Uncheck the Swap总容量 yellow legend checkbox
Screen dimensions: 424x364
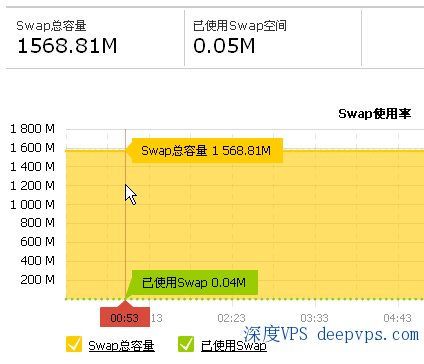click(x=74, y=344)
